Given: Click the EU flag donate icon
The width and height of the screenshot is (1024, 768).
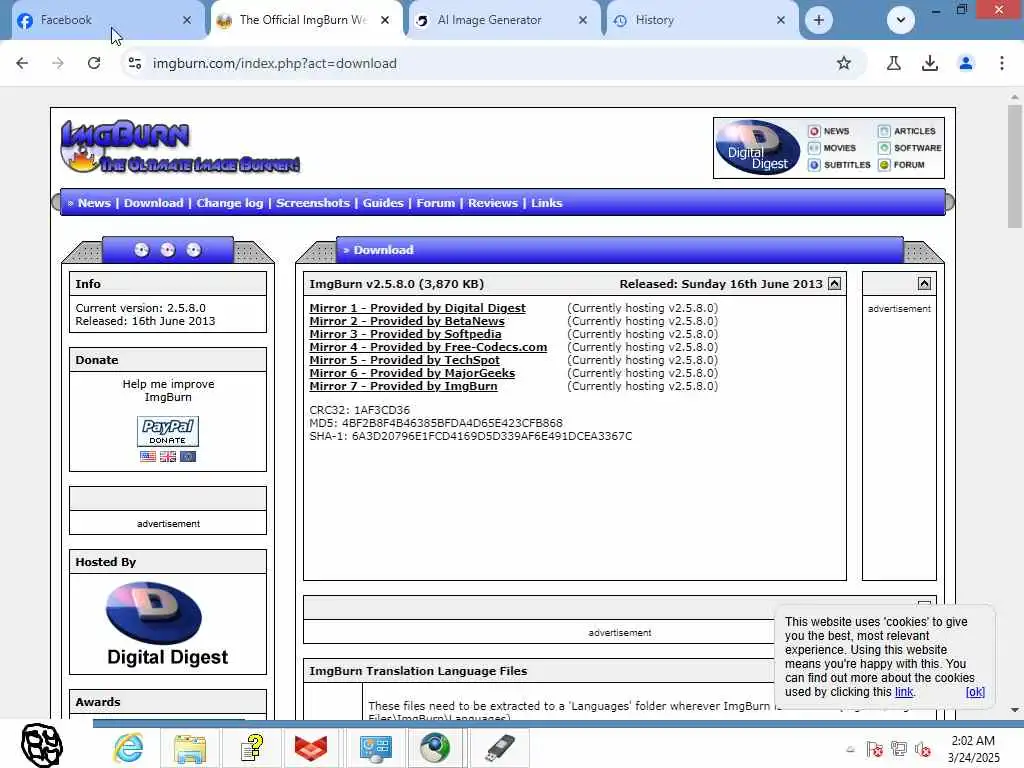Looking at the screenshot, I should 188,456.
